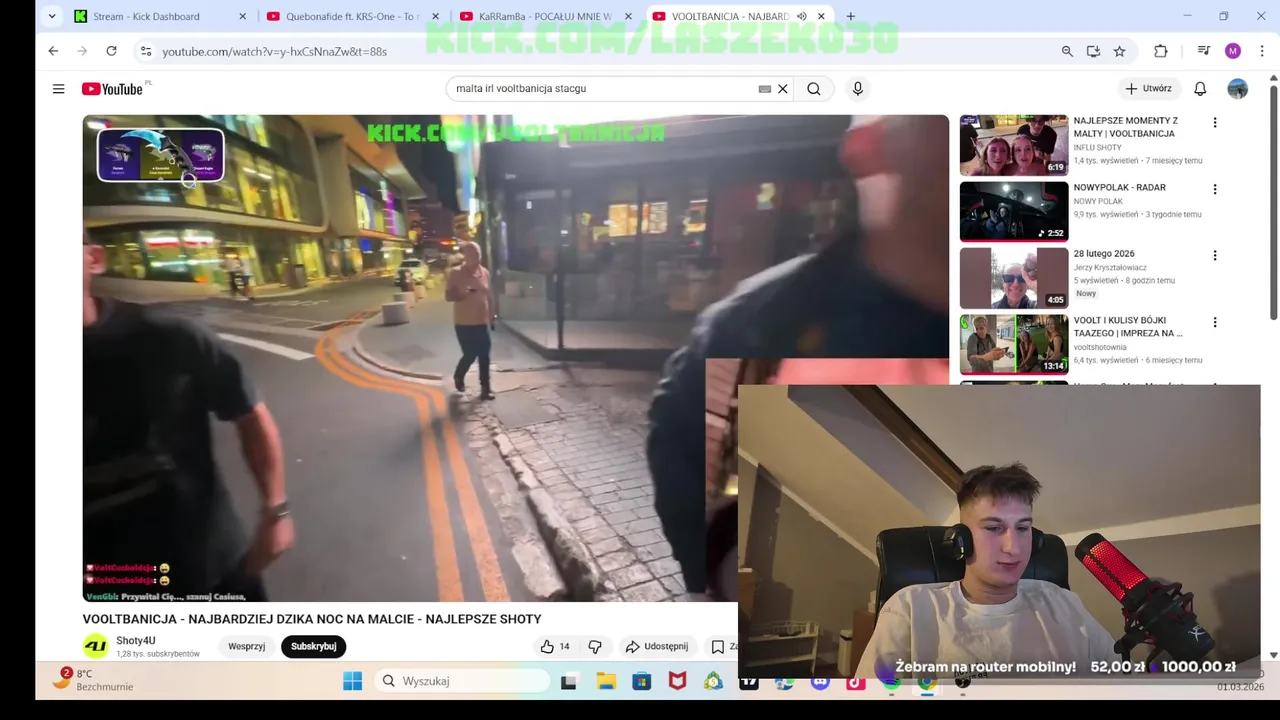Open a new browser tab
The height and width of the screenshot is (720, 1280).
pos(850,16)
